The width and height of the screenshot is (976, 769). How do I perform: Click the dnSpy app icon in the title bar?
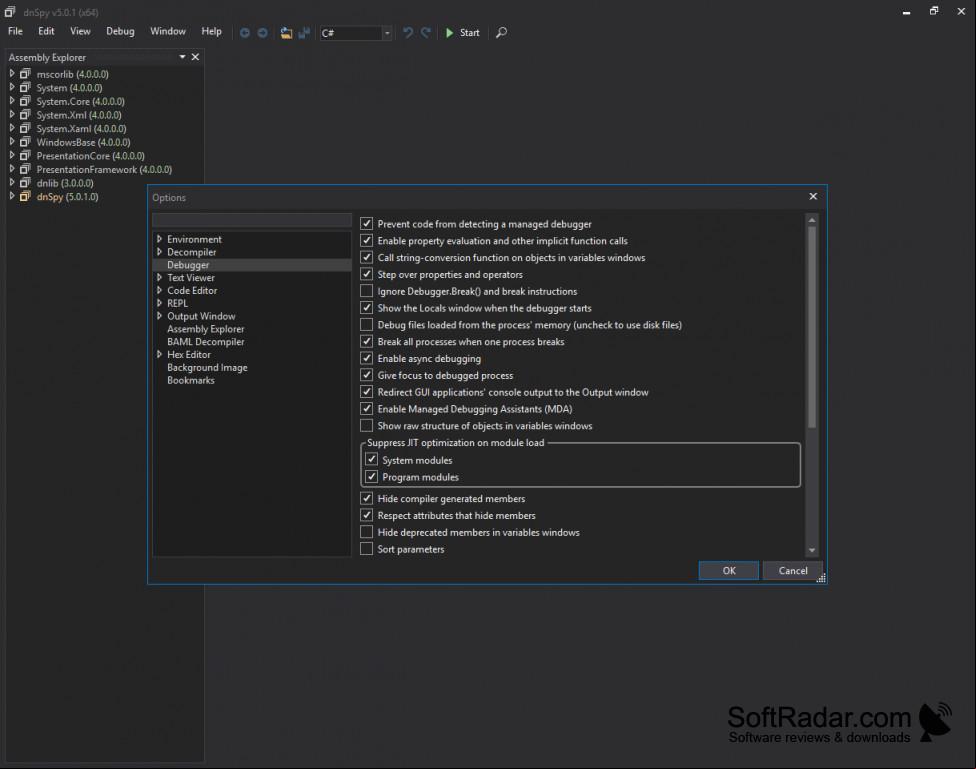(10, 12)
